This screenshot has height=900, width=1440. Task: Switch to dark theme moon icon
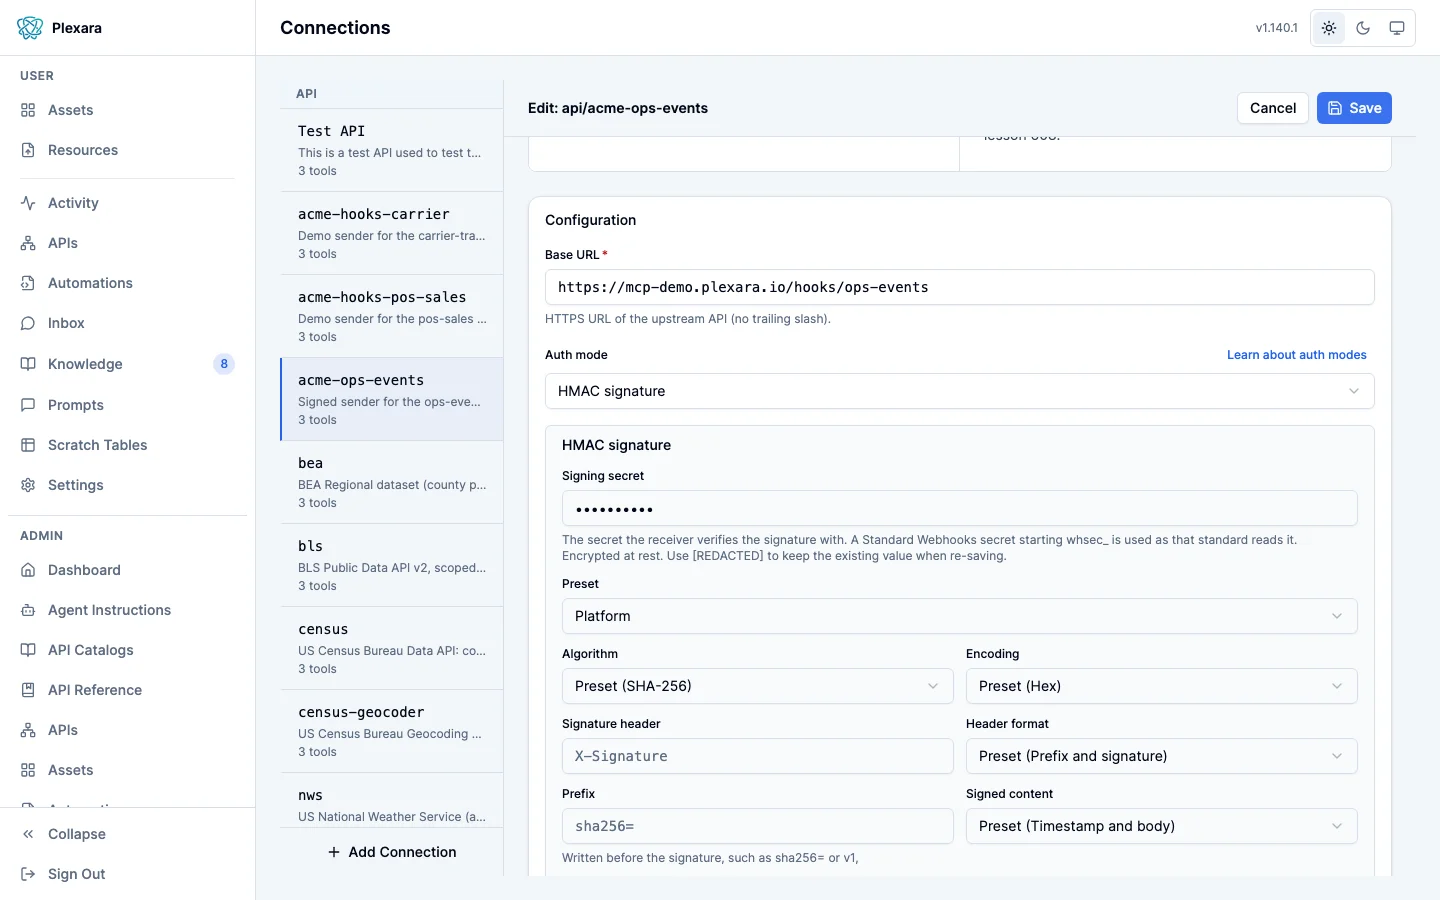(1363, 28)
